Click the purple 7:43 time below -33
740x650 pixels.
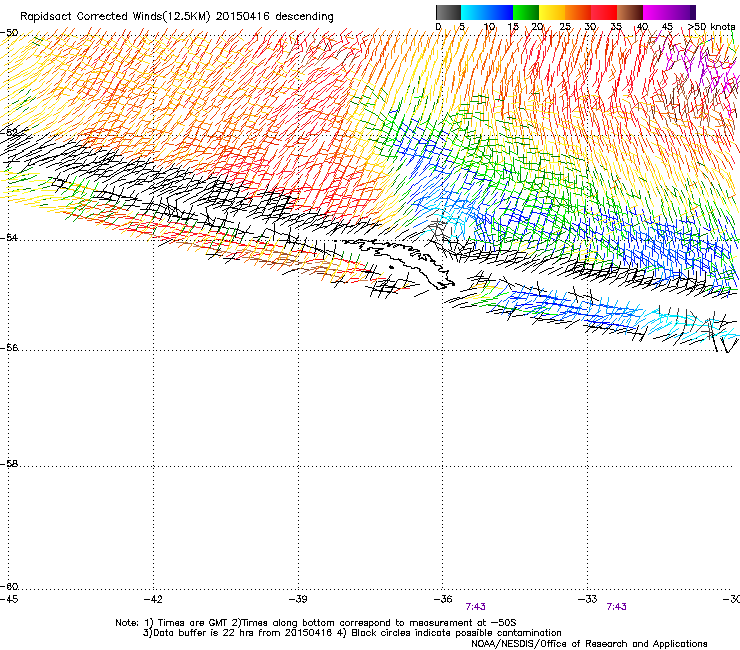616,607
